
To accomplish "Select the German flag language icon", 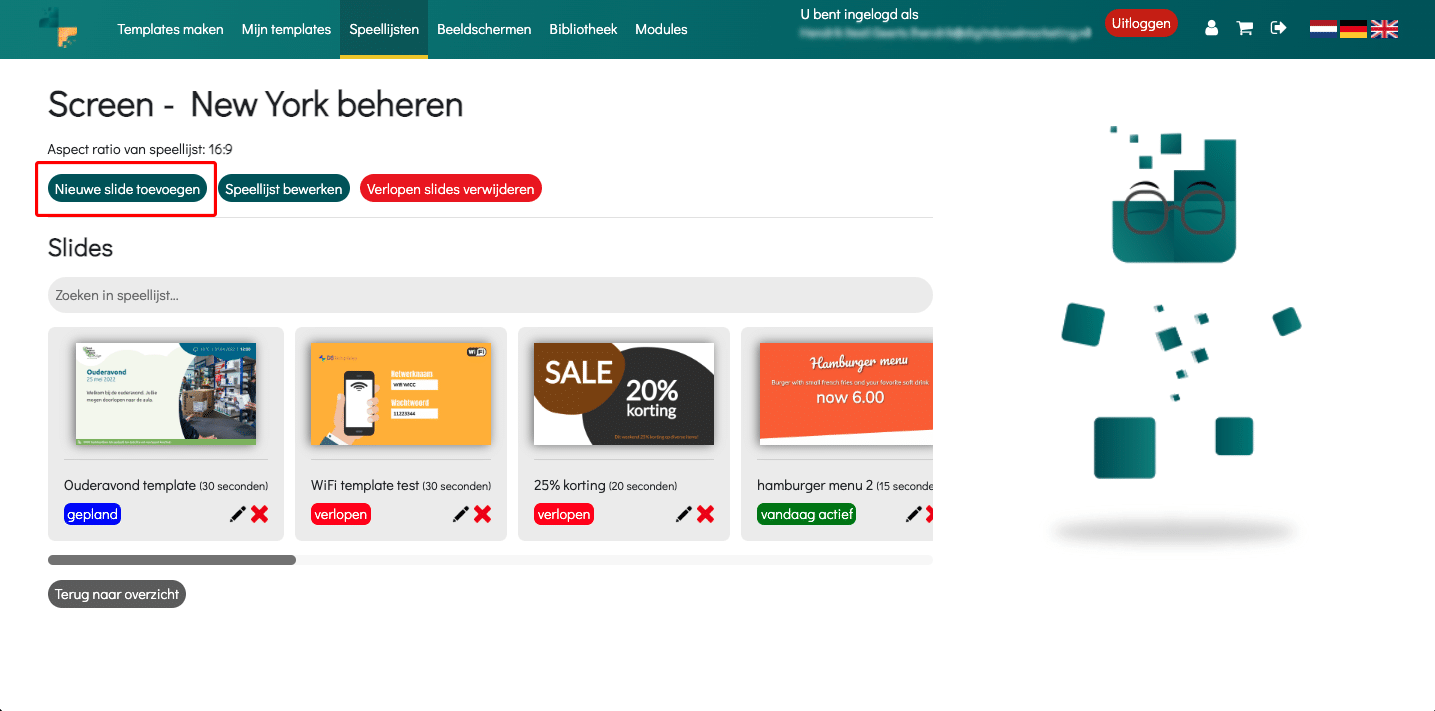I will pos(1353,29).
